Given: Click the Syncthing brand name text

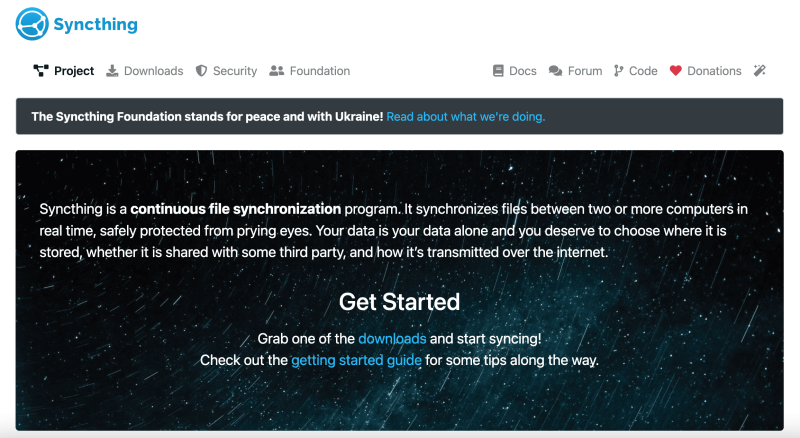Looking at the screenshot, I should [x=95, y=25].
